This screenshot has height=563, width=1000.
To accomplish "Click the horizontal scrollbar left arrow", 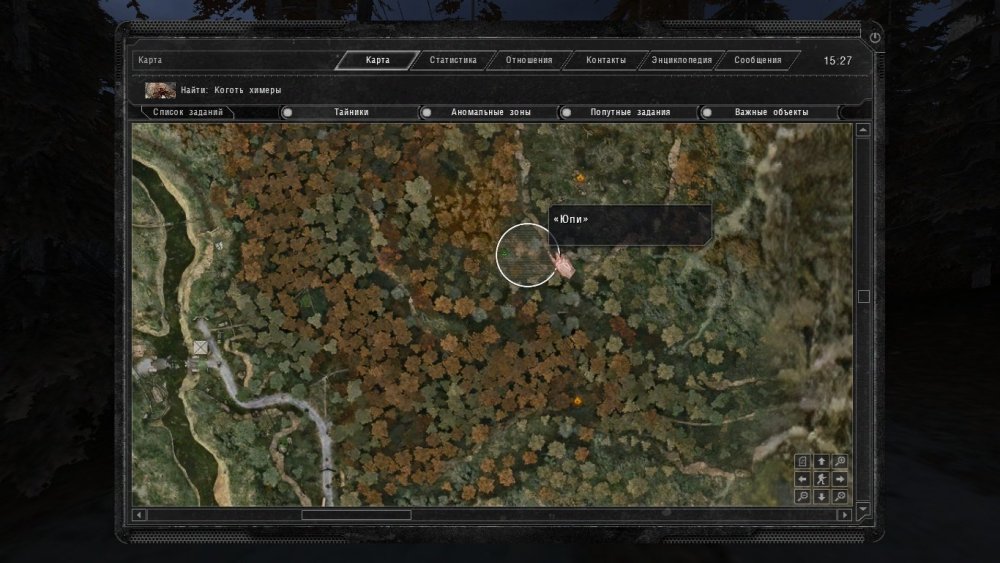I will [x=139, y=515].
